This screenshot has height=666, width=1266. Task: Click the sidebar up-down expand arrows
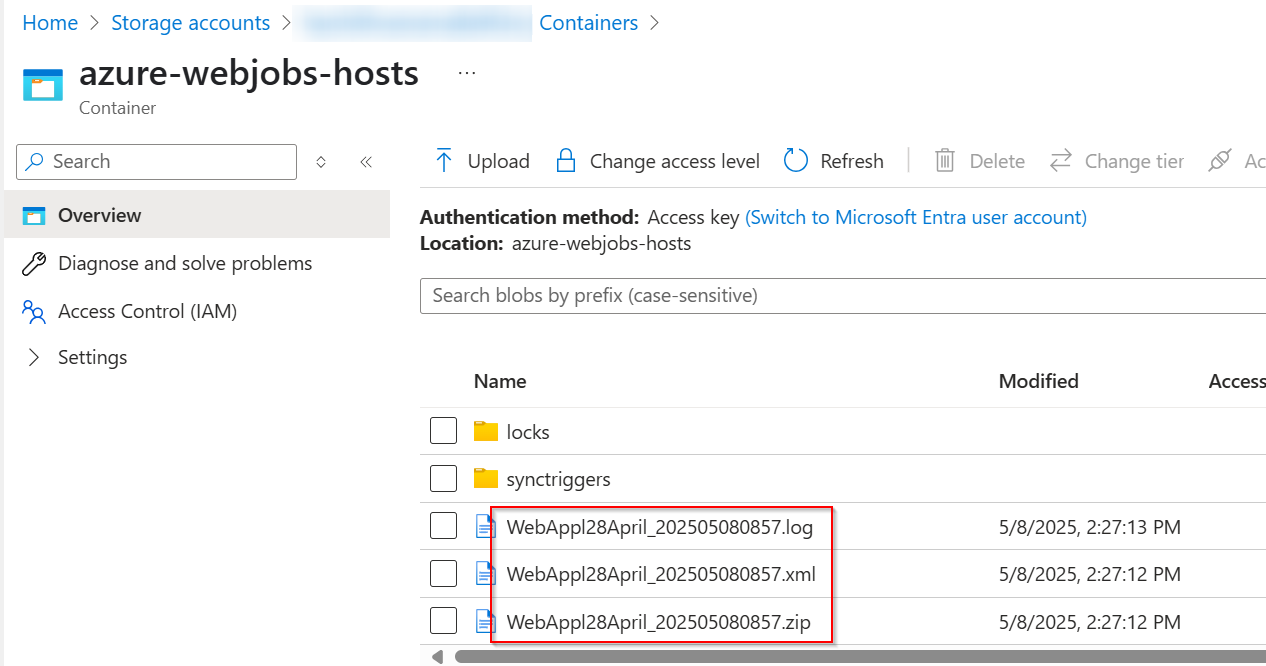pyautogui.click(x=321, y=162)
